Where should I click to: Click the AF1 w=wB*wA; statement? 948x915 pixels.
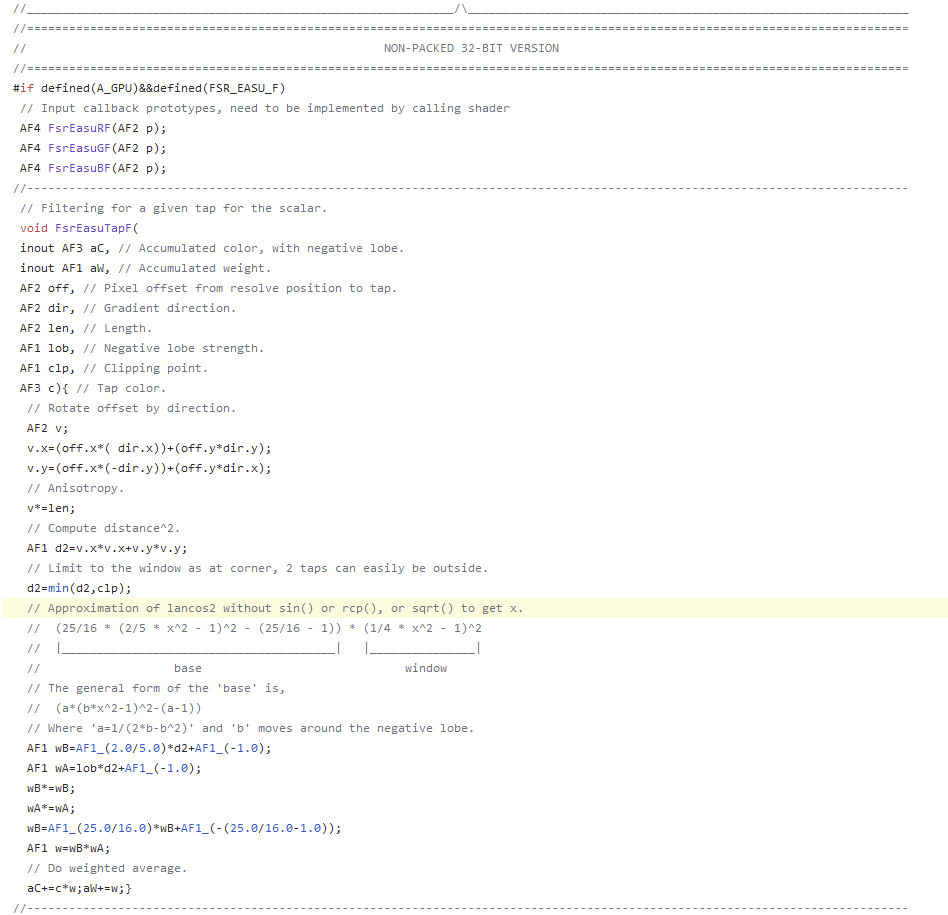[68, 848]
